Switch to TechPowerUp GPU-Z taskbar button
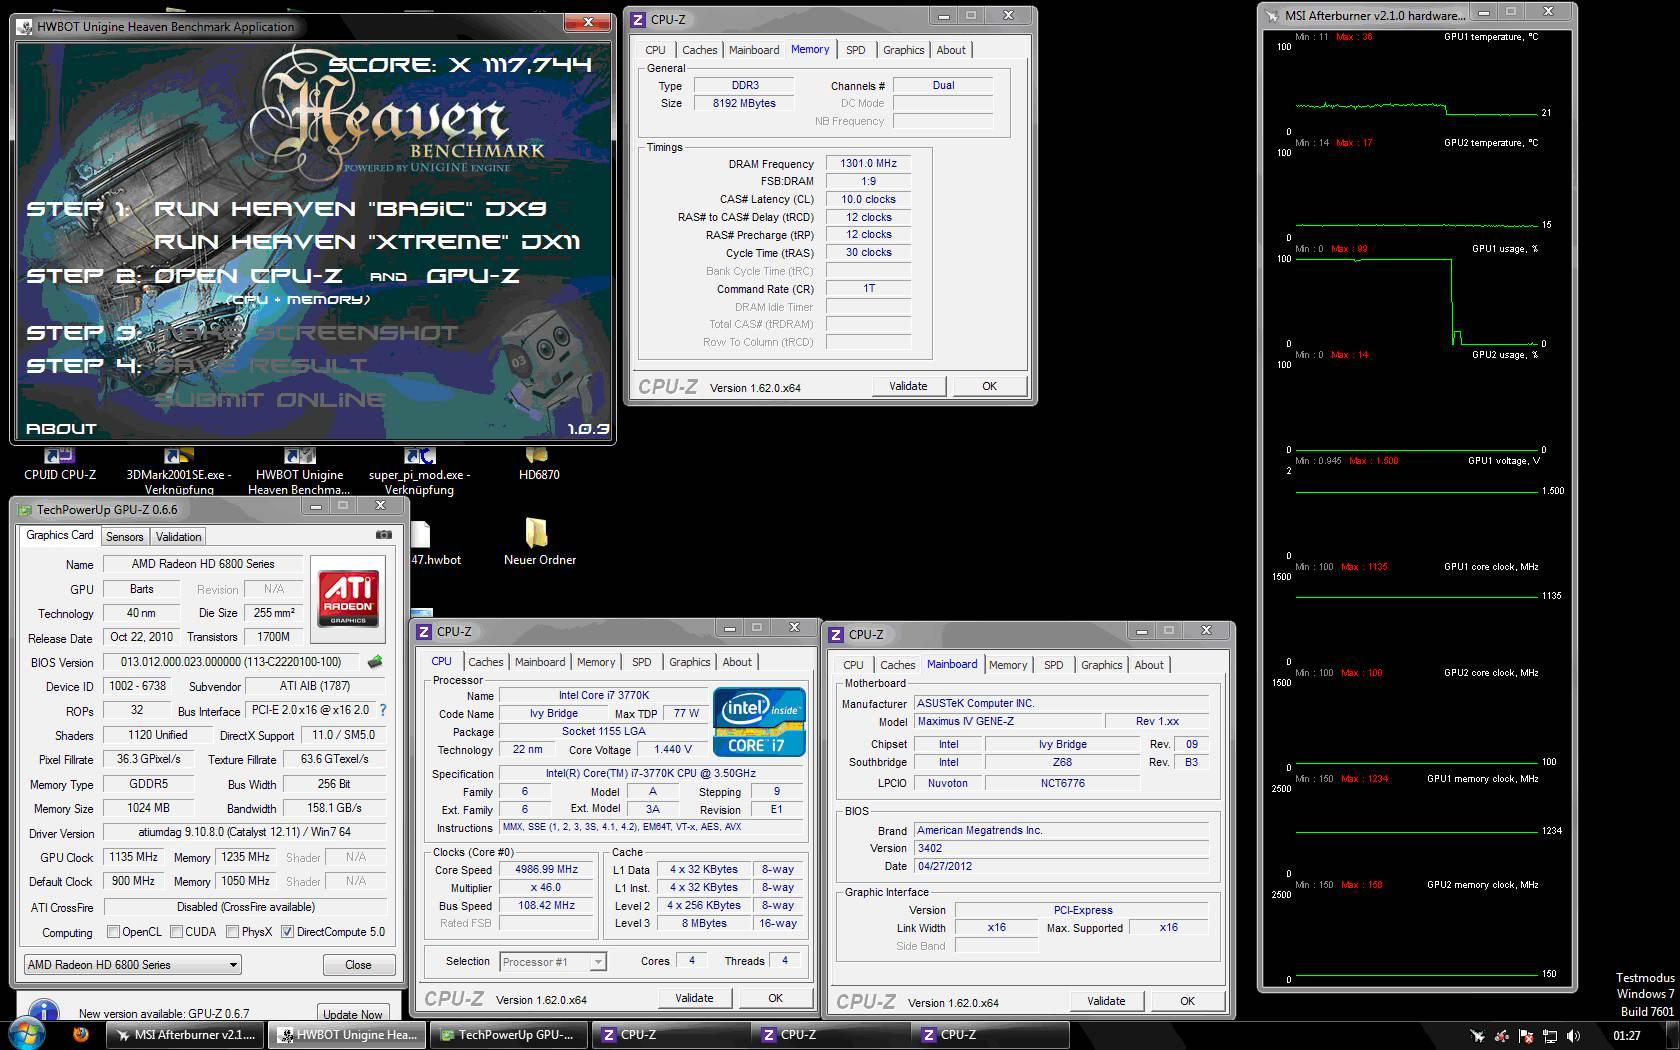This screenshot has width=1680, height=1050. 508,1035
